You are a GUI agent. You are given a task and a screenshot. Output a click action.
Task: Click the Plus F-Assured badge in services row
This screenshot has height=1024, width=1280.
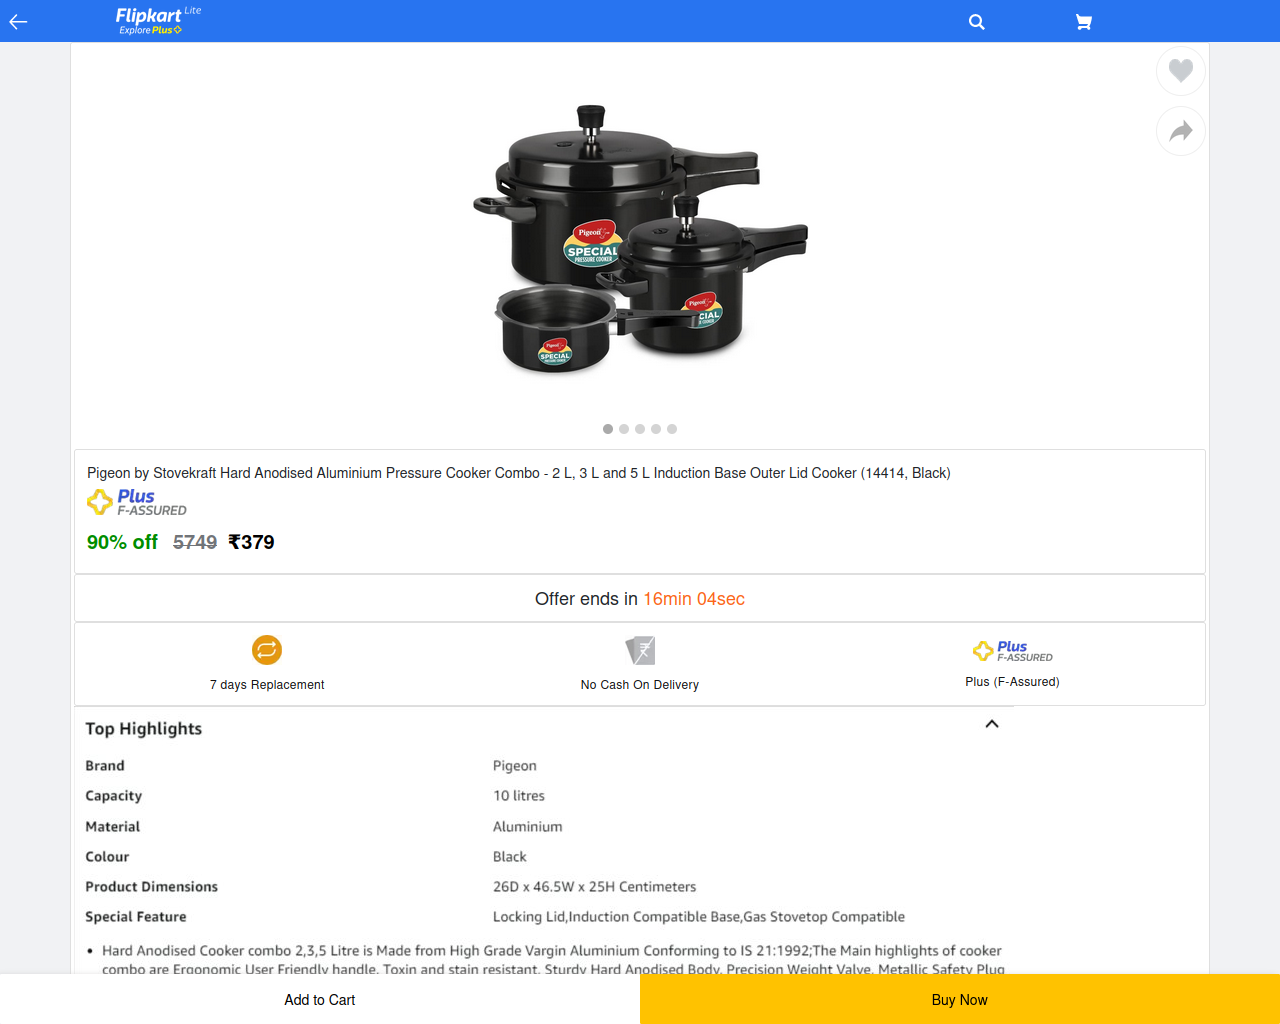point(1012,651)
